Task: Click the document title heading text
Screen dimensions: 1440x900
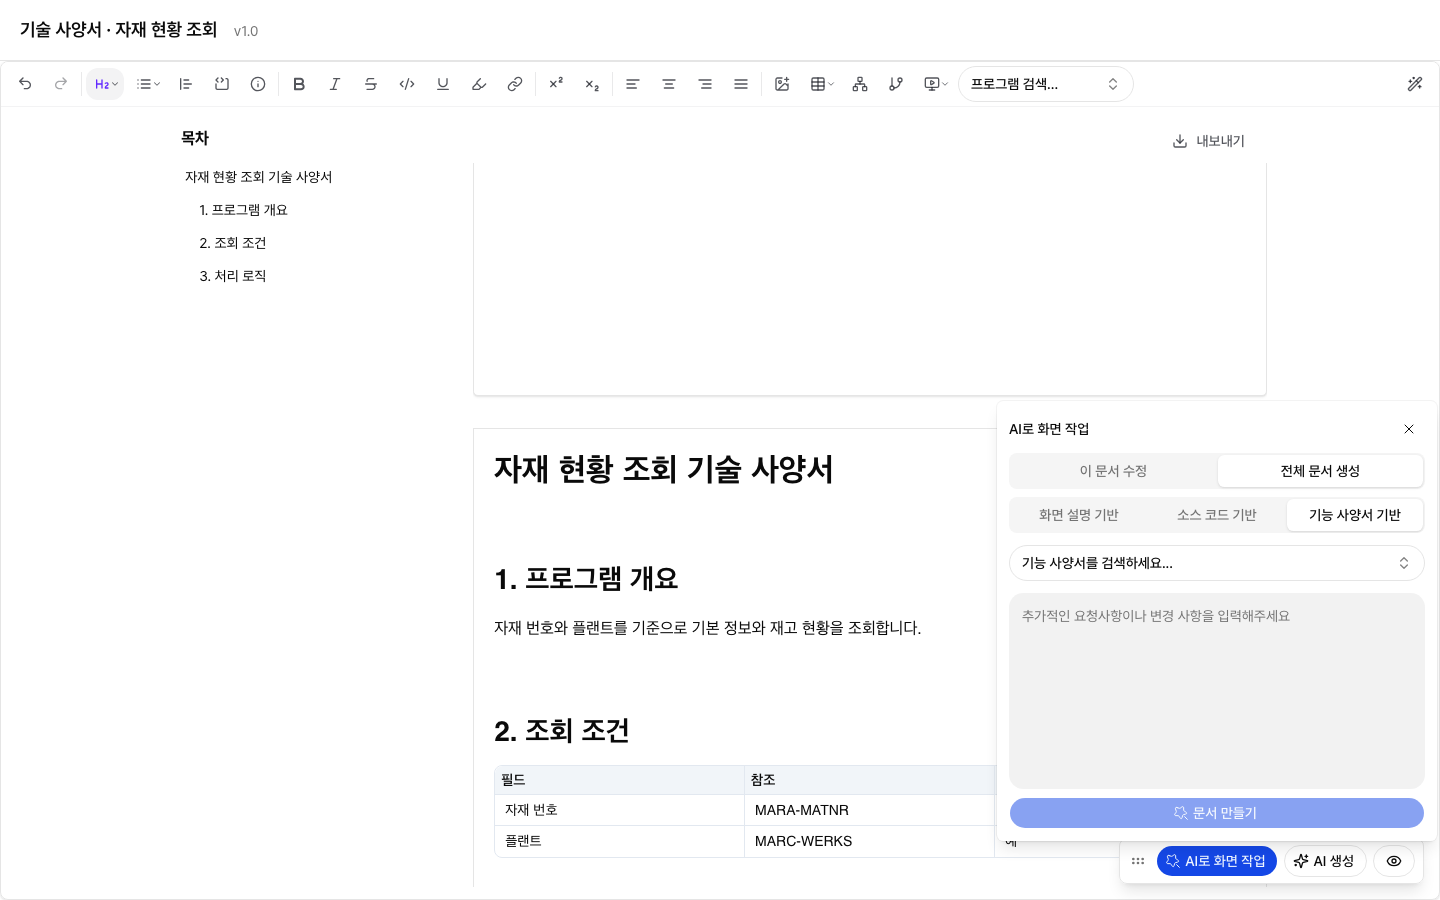Action: (664, 469)
